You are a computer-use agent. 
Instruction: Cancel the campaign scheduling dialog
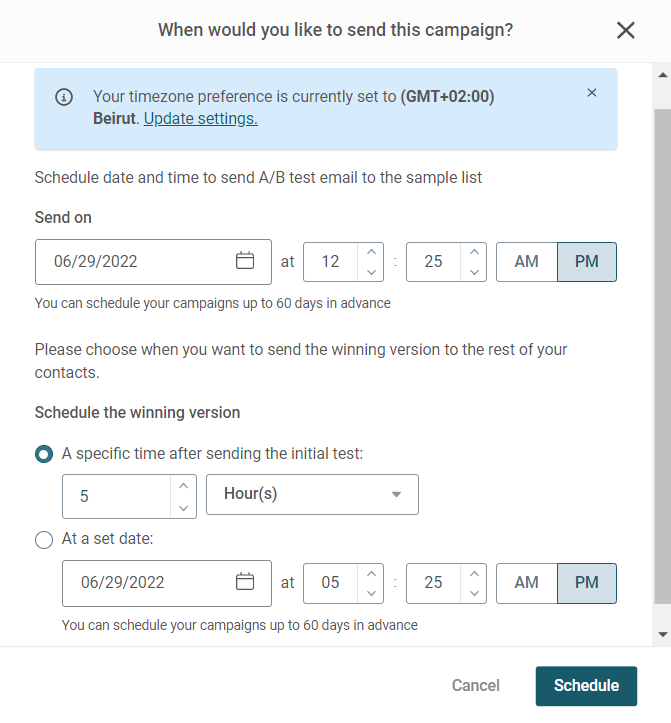(475, 686)
